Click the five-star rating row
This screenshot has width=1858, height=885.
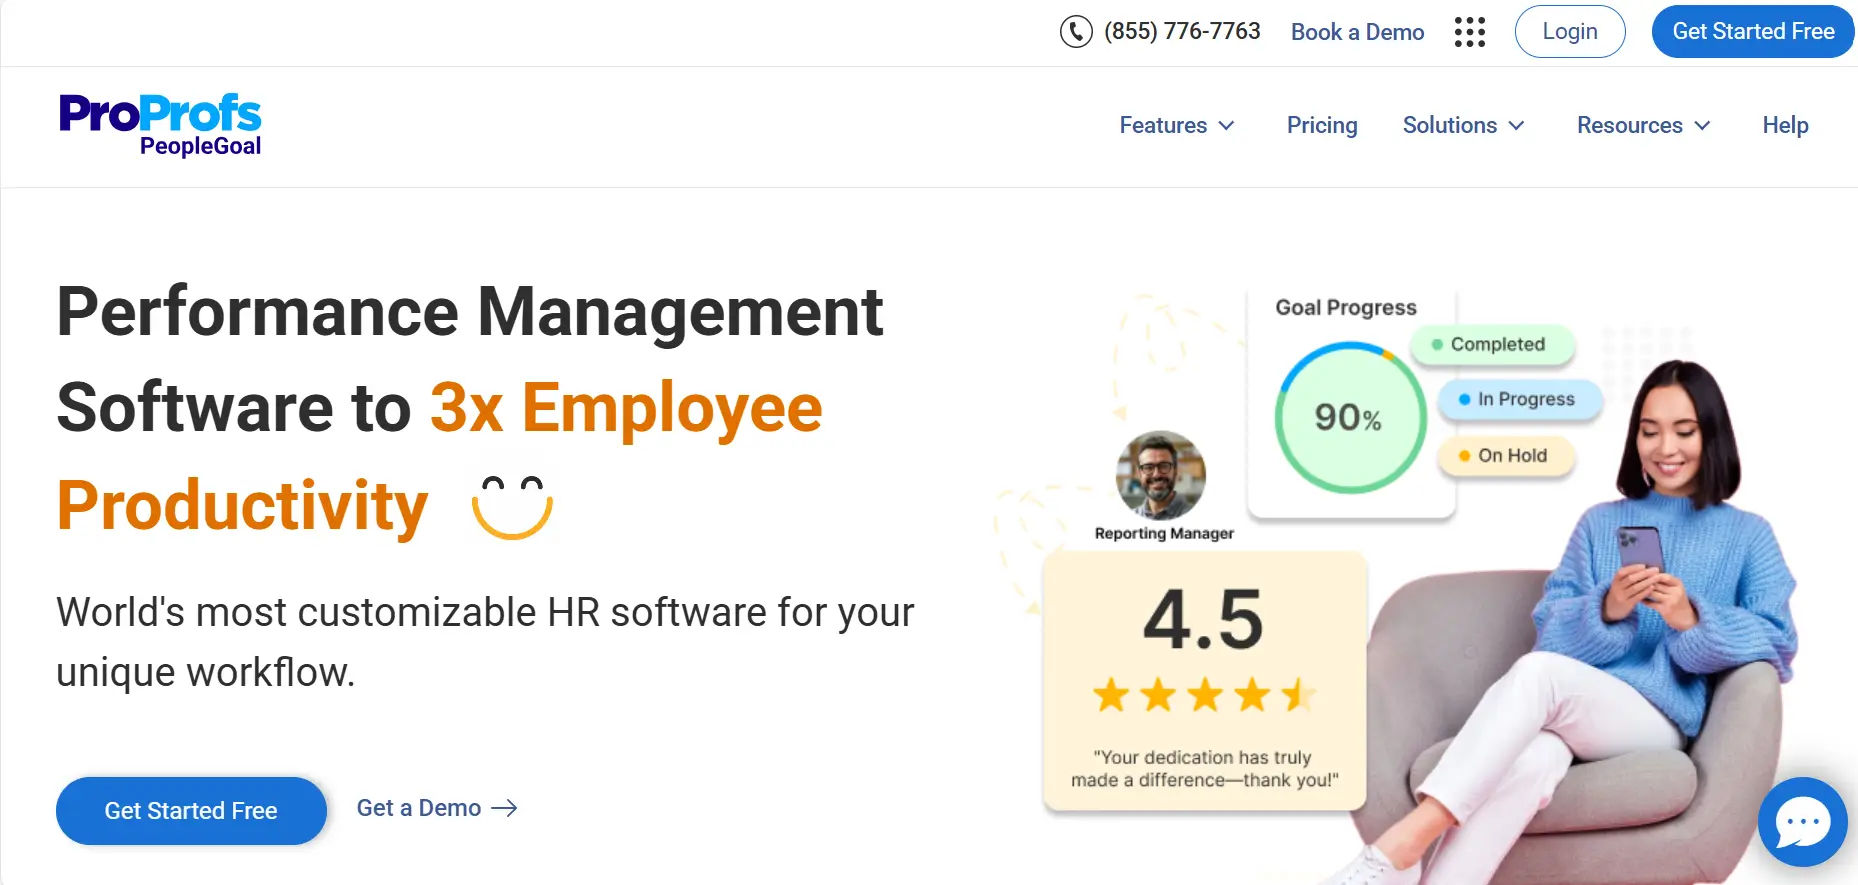click(1204, 694)
